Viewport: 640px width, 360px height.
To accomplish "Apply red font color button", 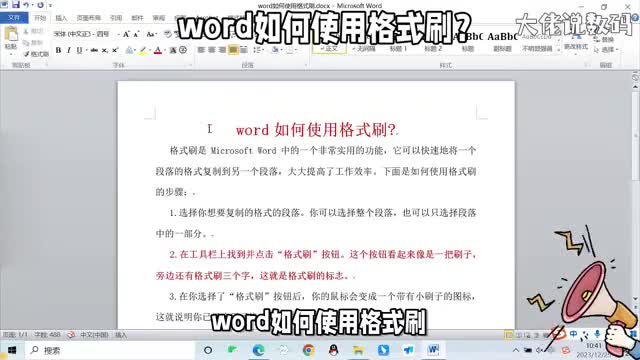I will [158, 50].
